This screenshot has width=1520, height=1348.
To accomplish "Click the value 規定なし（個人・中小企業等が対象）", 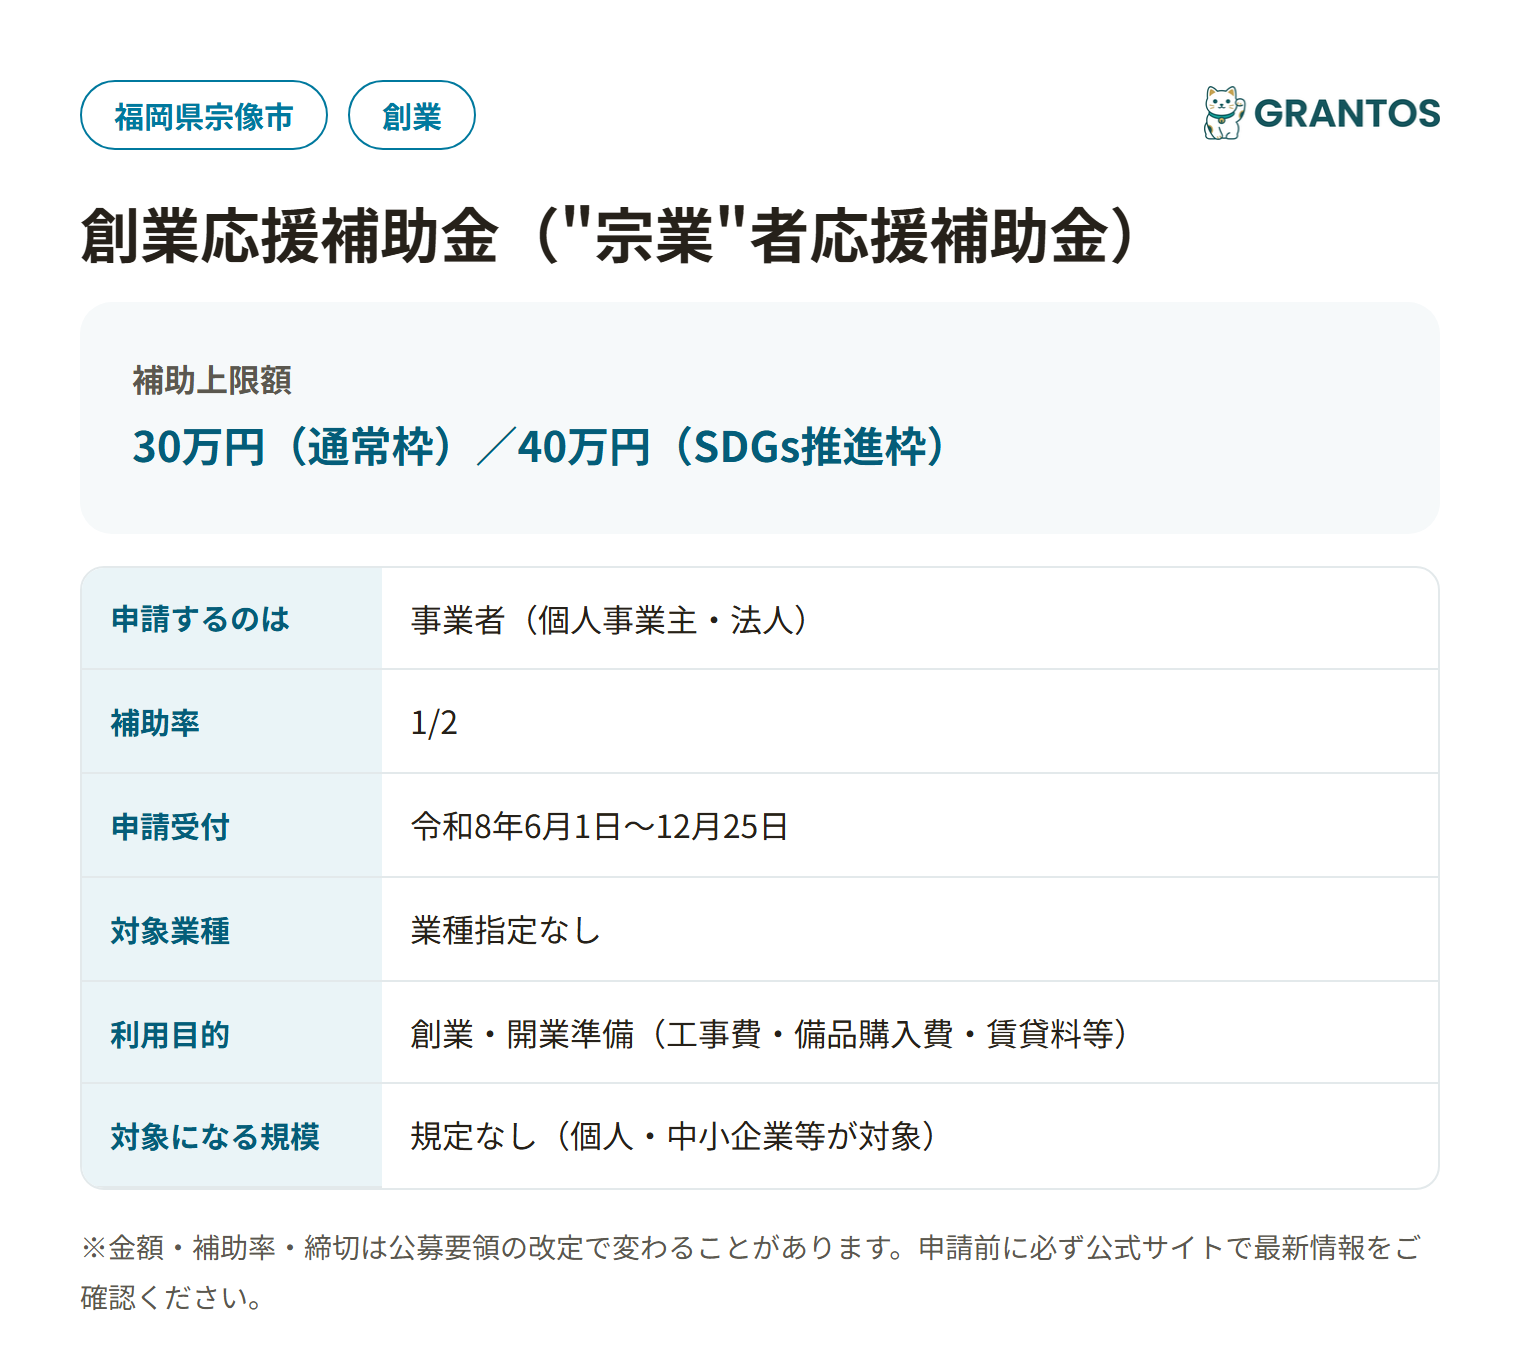I will pyautogui.click(x=674, y=1137).
